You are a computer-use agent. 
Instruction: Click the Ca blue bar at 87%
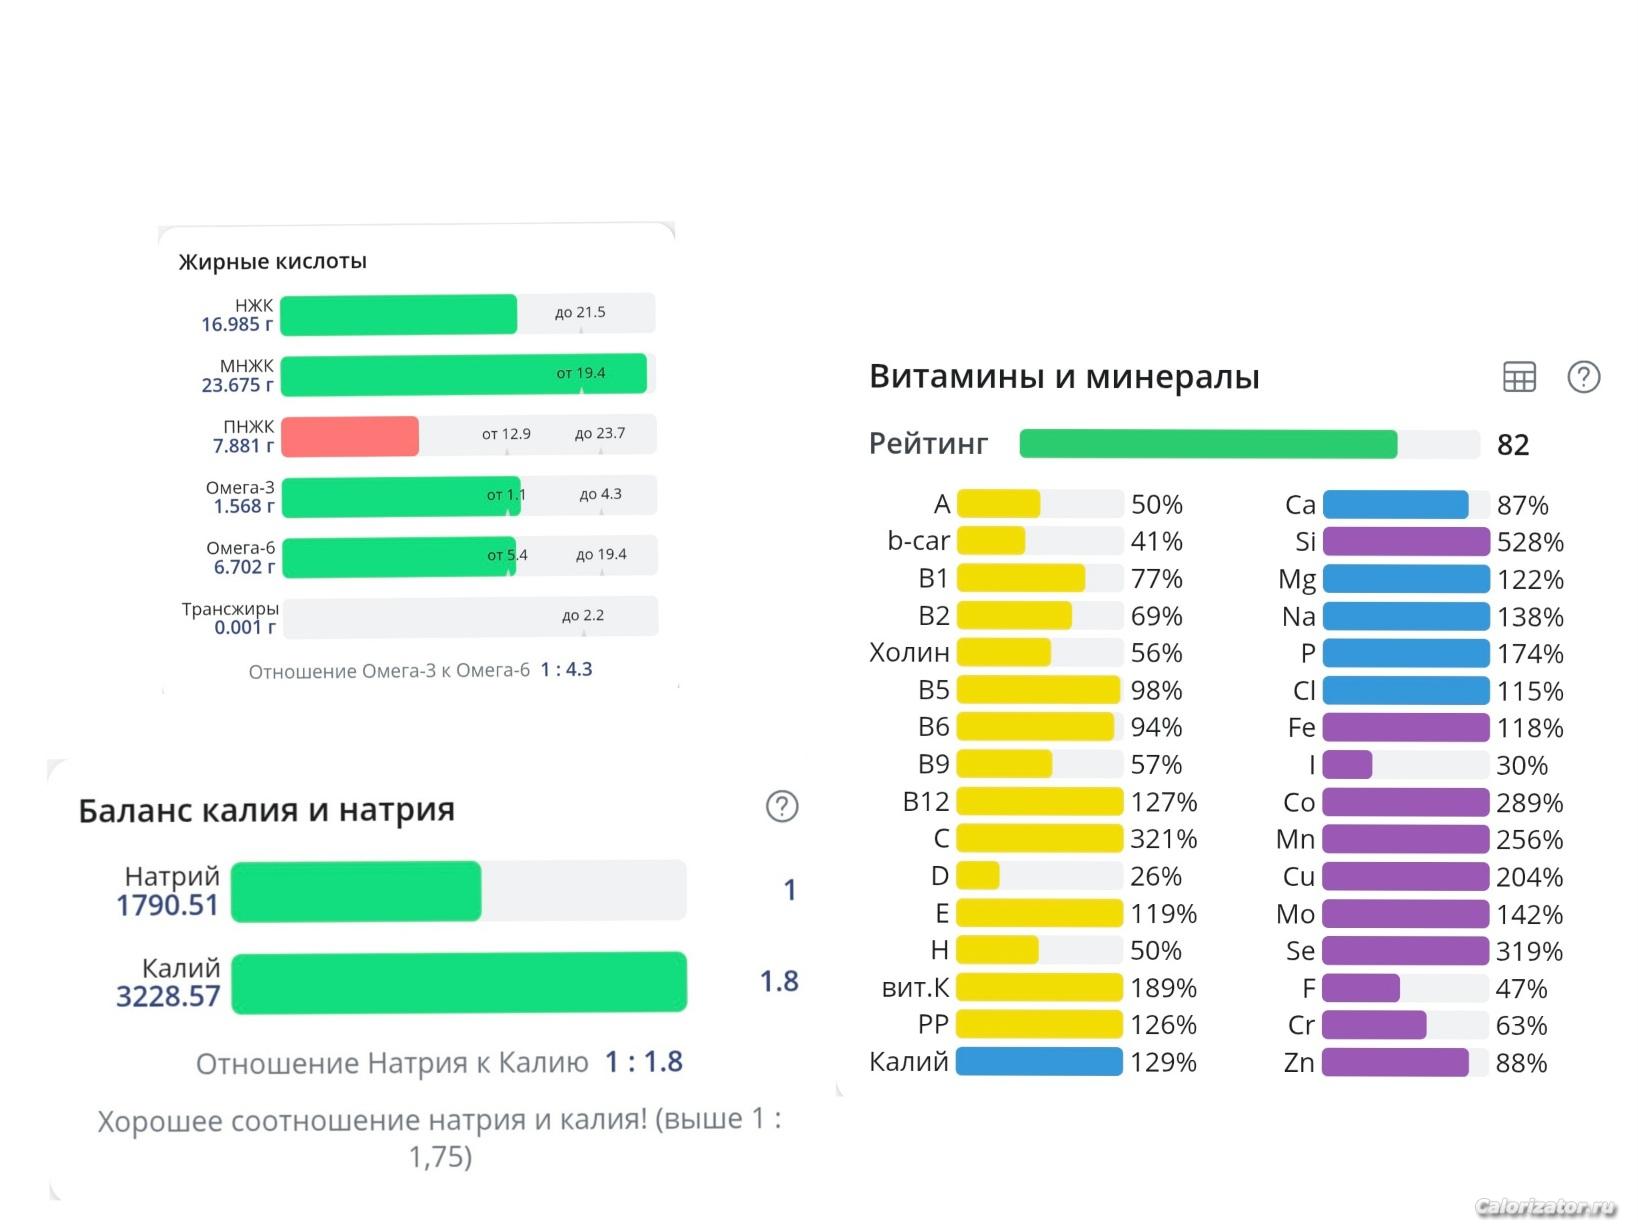(x=1395, y=505)
